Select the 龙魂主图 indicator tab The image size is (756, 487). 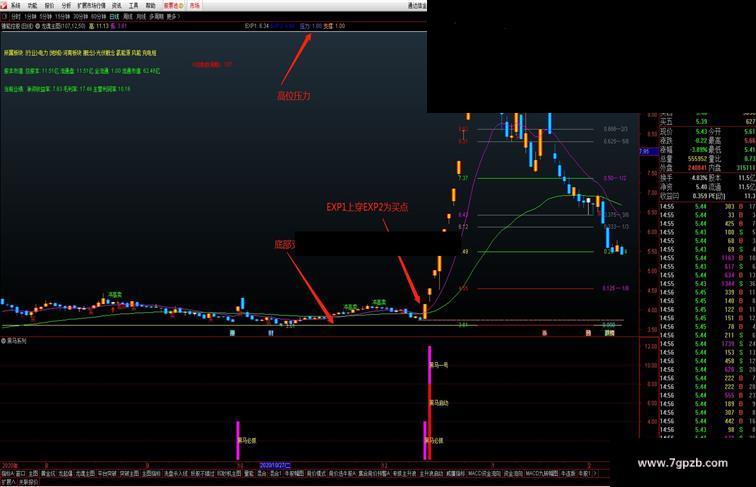tap(85, 474)
